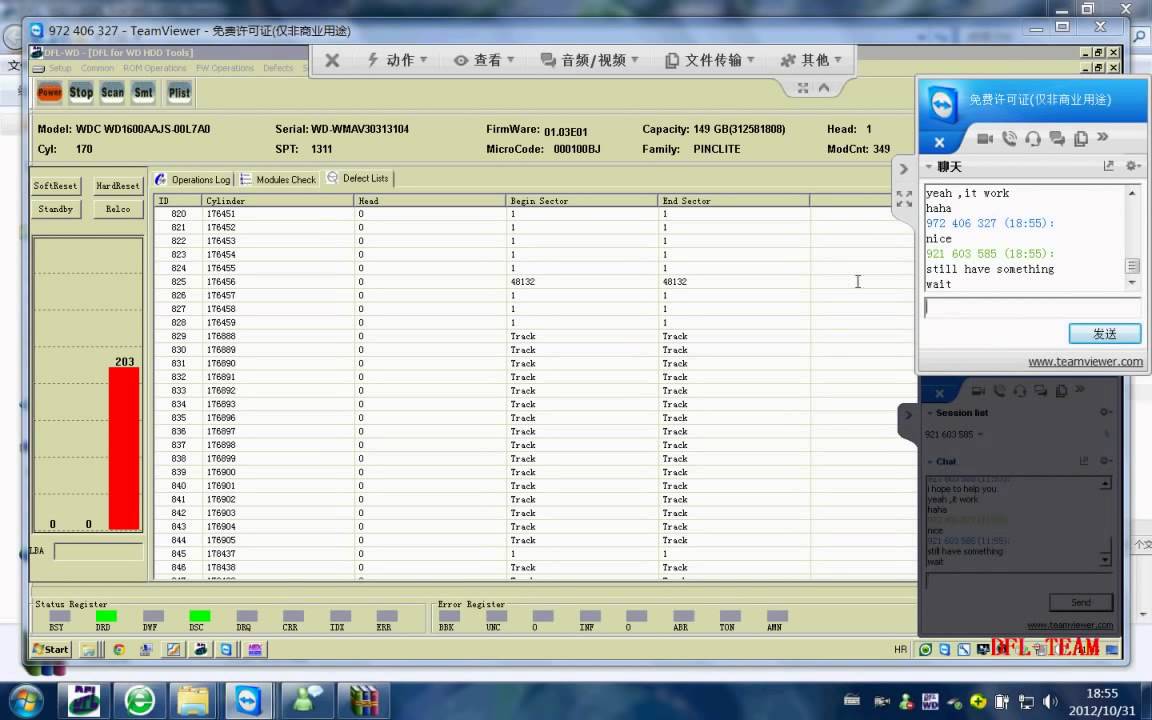Click the HardReset button

(118, 186)
